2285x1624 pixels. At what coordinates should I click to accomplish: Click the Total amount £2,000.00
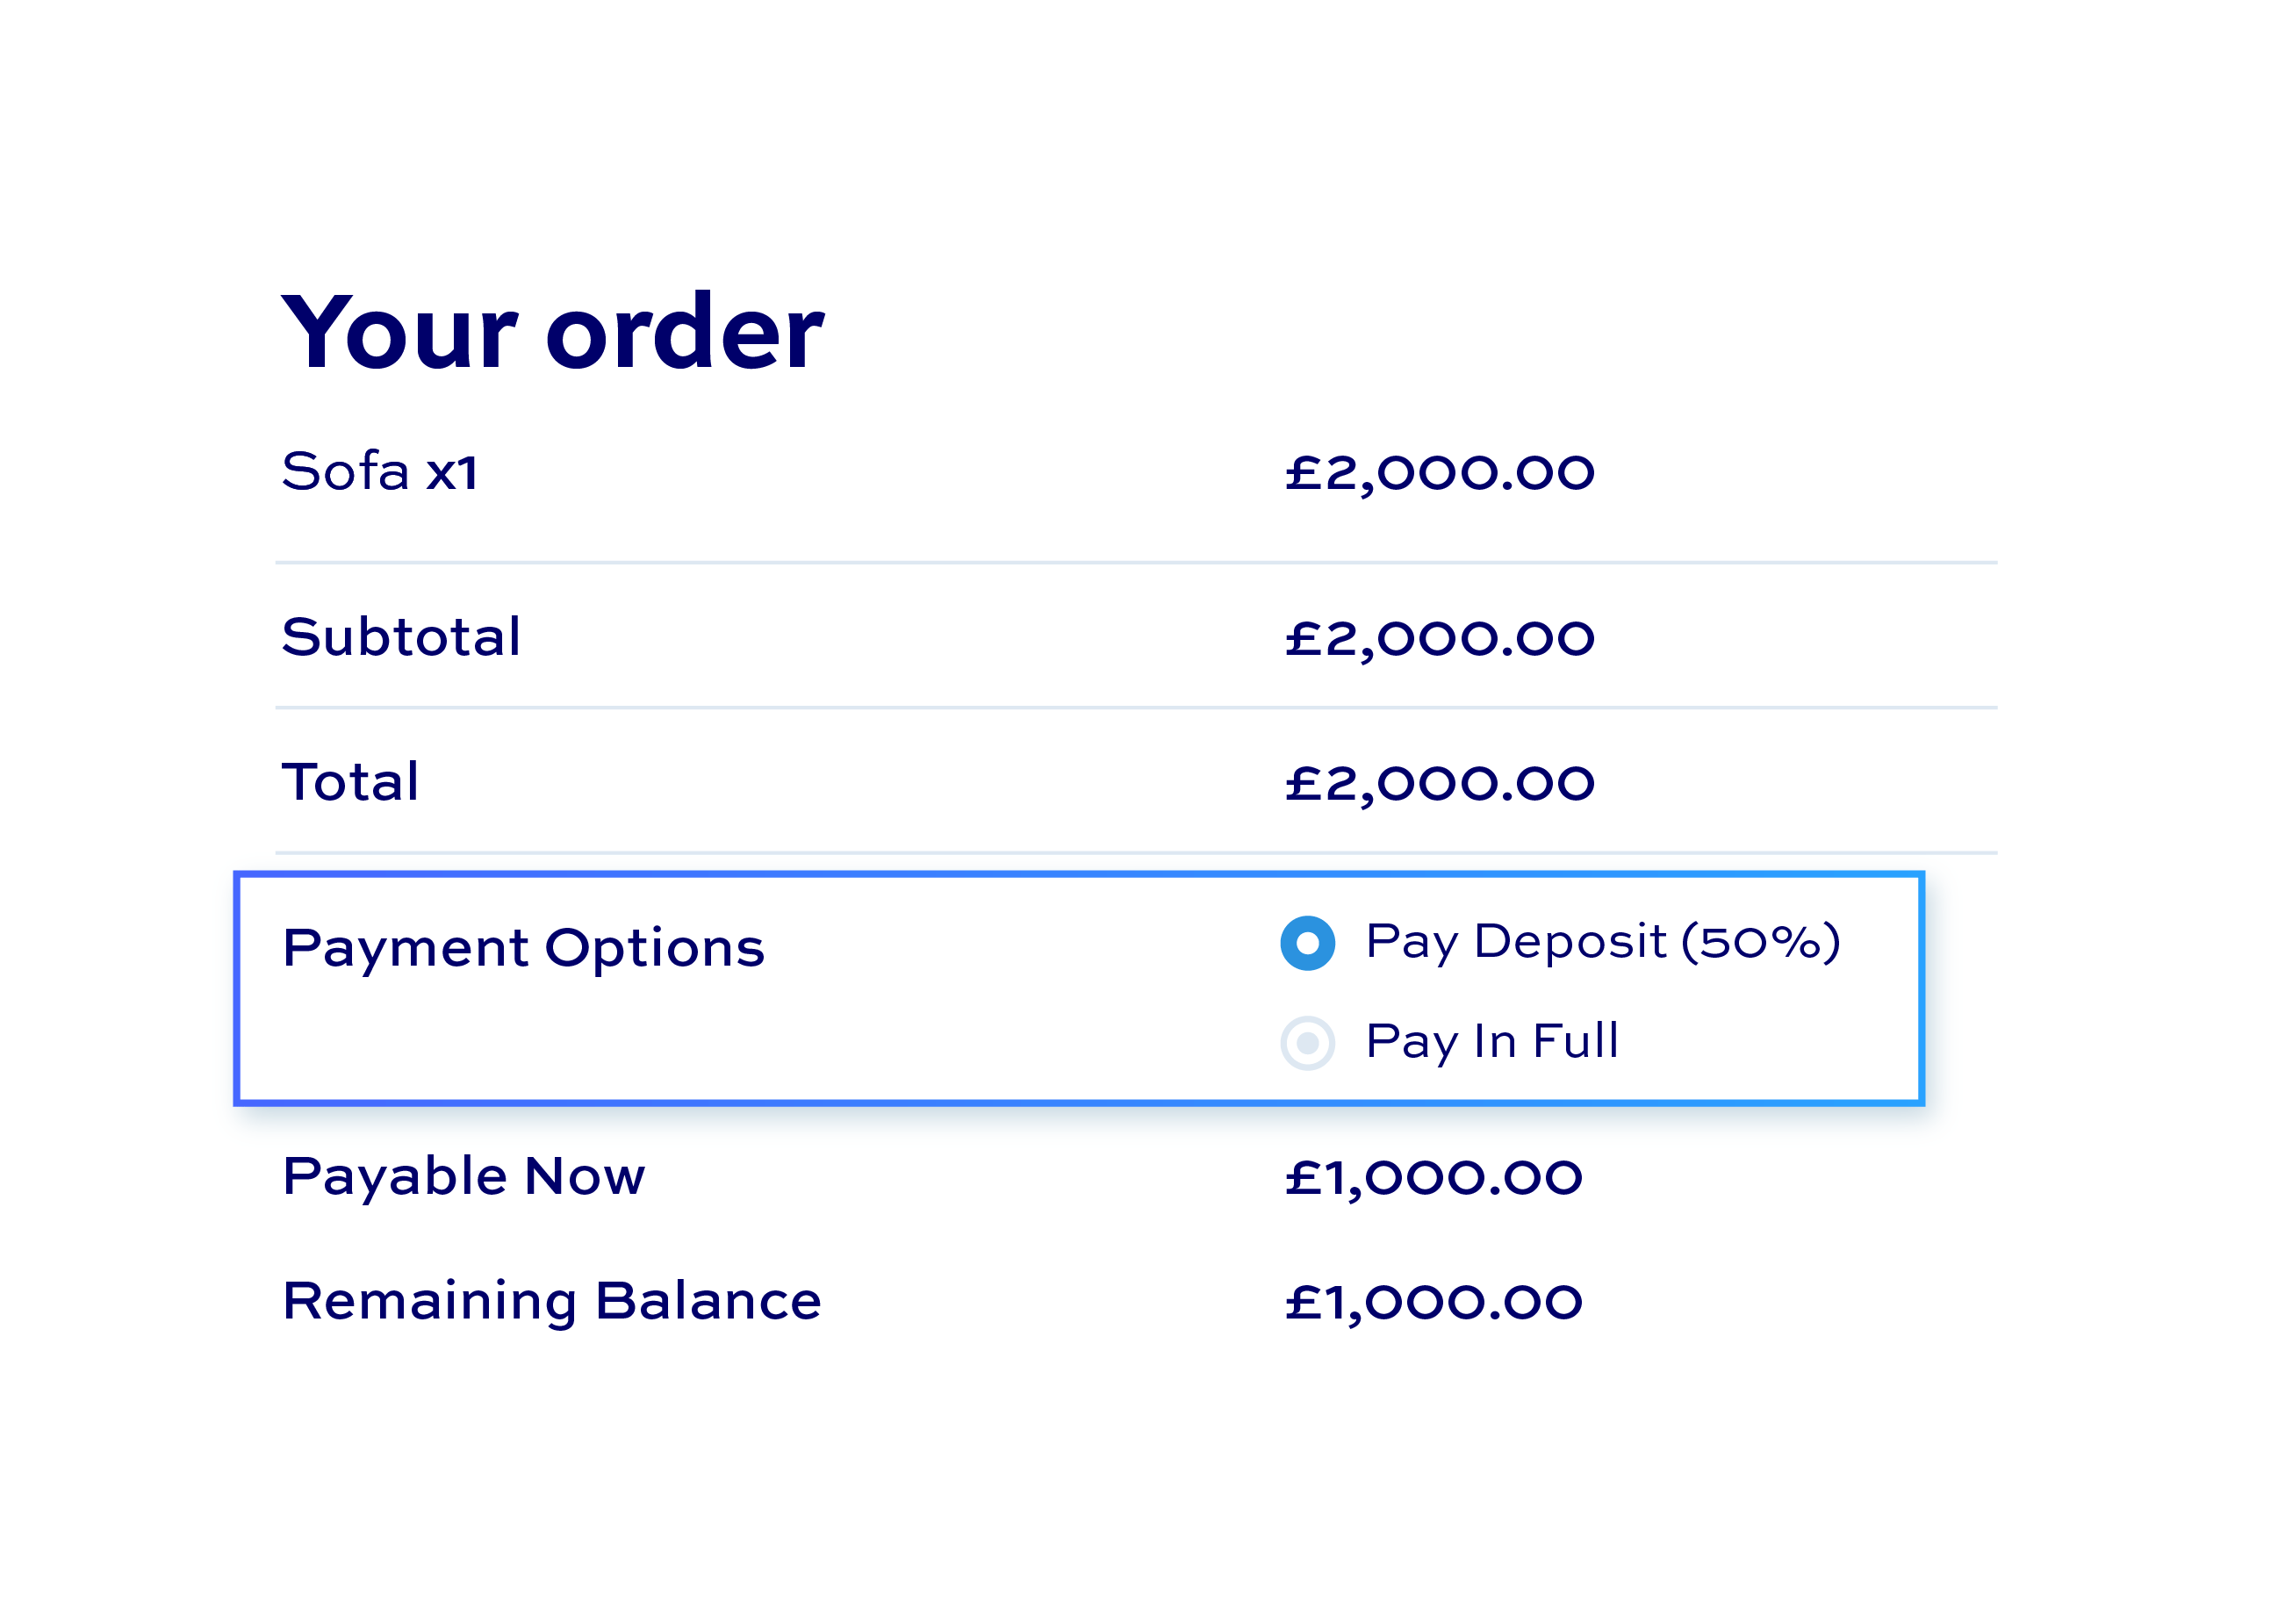[x=1439, y=784]
